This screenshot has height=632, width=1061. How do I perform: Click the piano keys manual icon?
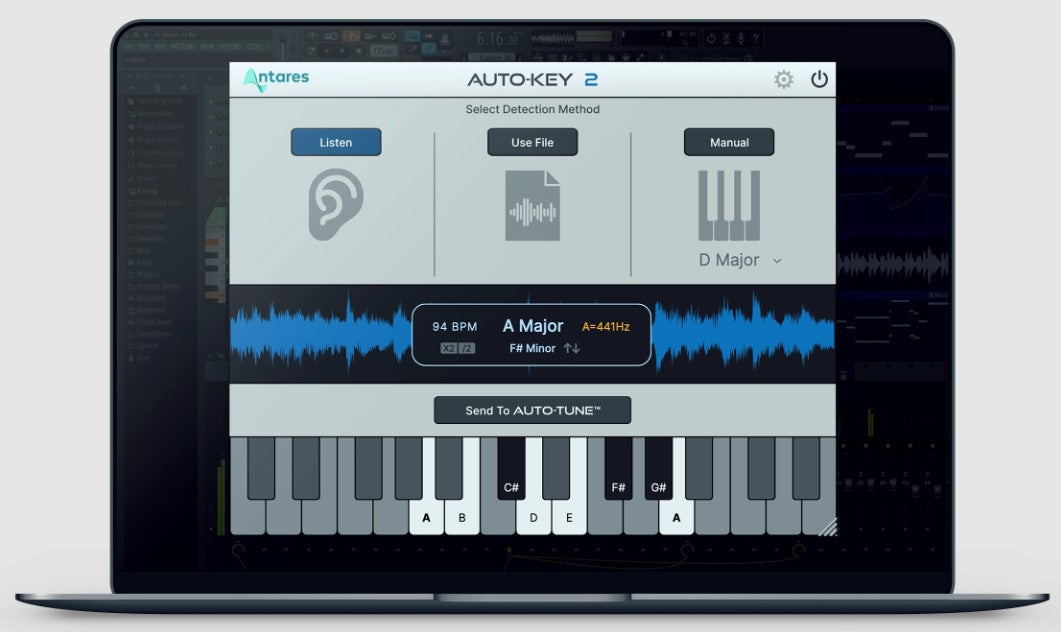(x=728, y=205)
